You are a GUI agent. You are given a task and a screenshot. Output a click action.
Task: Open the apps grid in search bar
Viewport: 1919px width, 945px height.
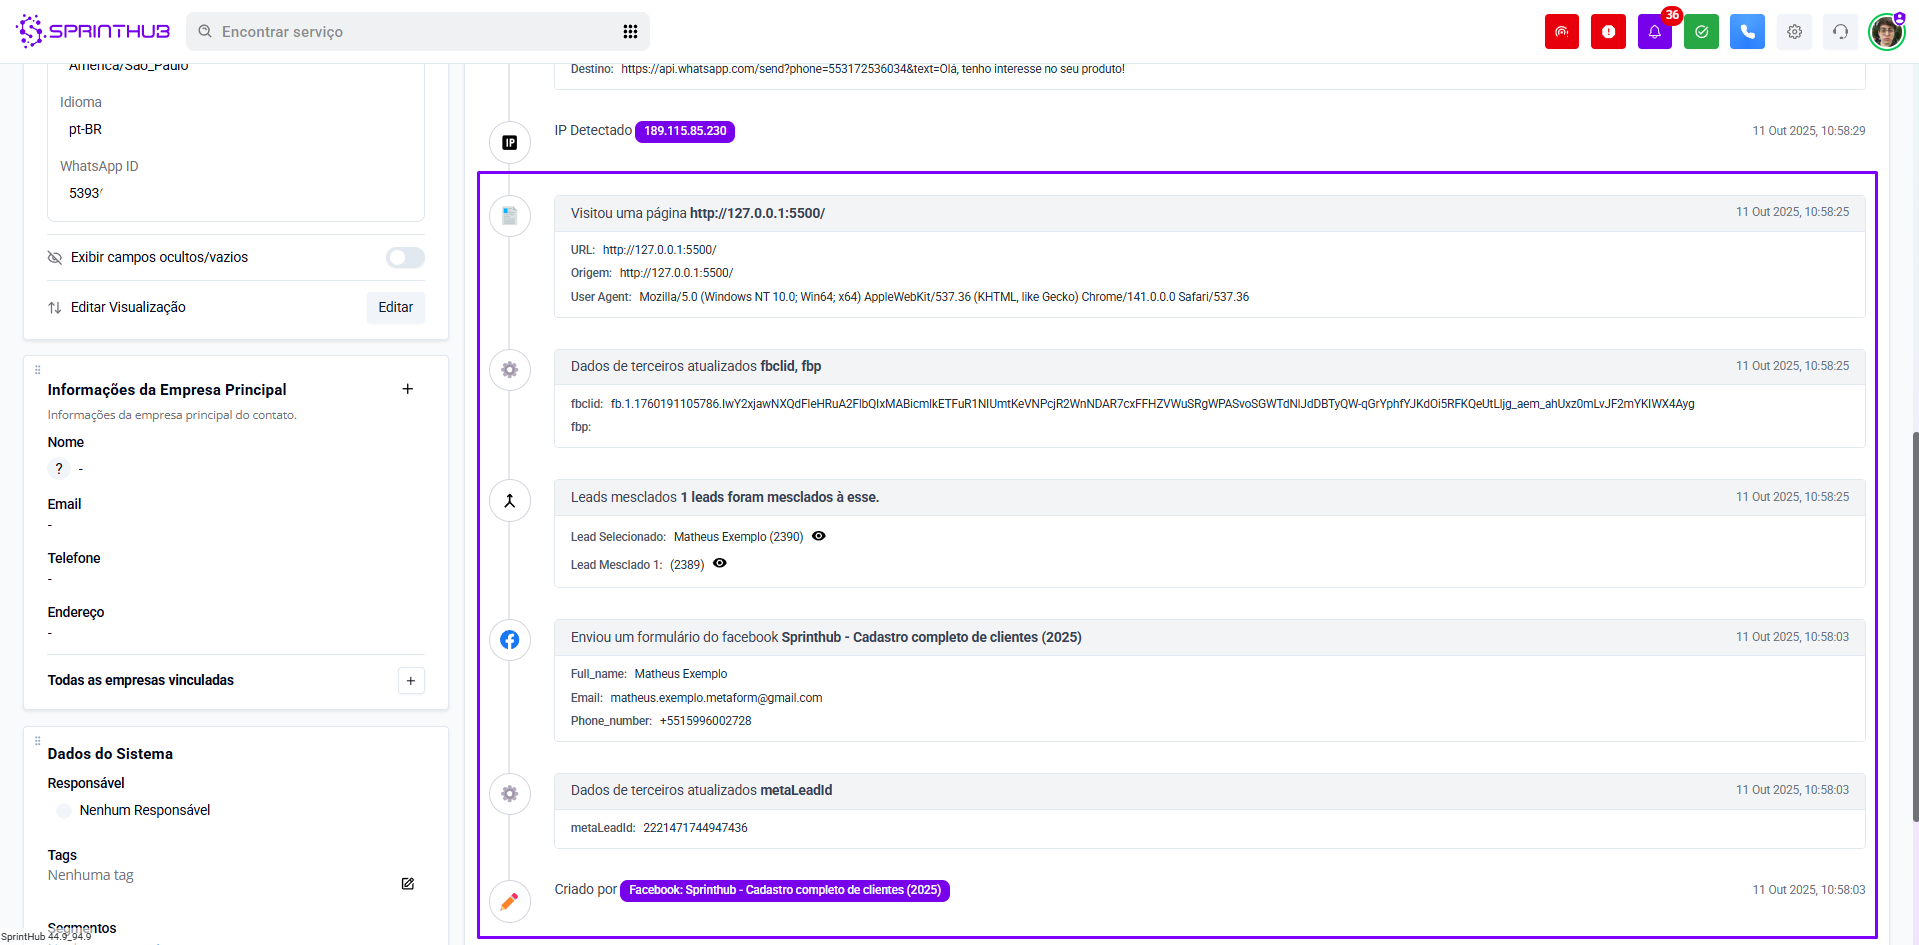[630, 32]
